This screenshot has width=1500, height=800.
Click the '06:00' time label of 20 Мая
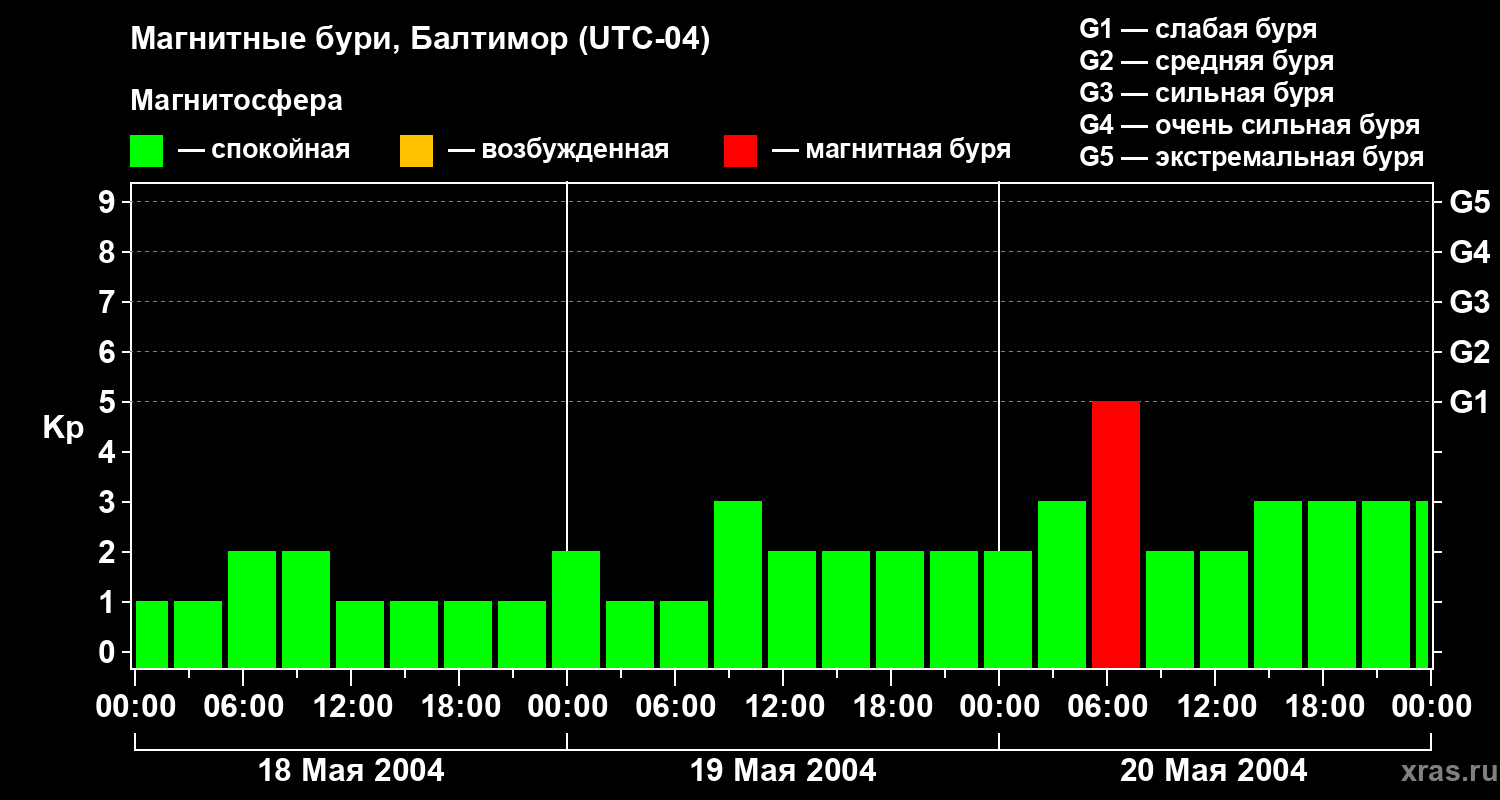1107,707
